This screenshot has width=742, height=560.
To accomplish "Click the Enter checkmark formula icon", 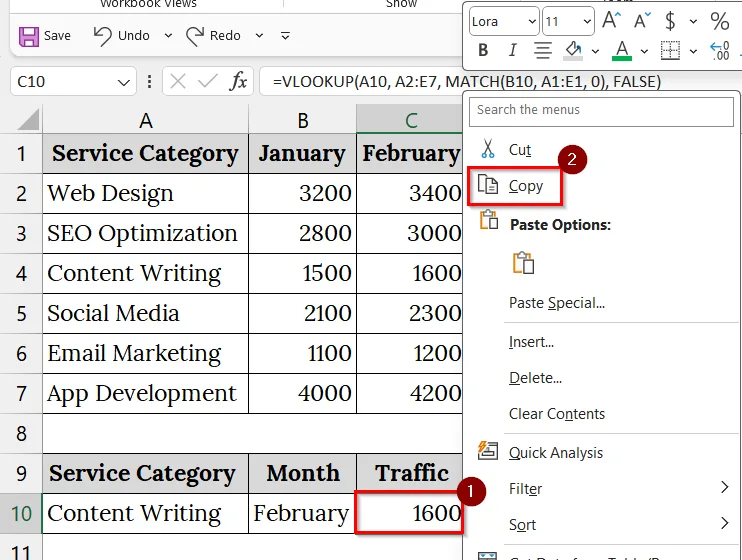I will click(207, 82).
